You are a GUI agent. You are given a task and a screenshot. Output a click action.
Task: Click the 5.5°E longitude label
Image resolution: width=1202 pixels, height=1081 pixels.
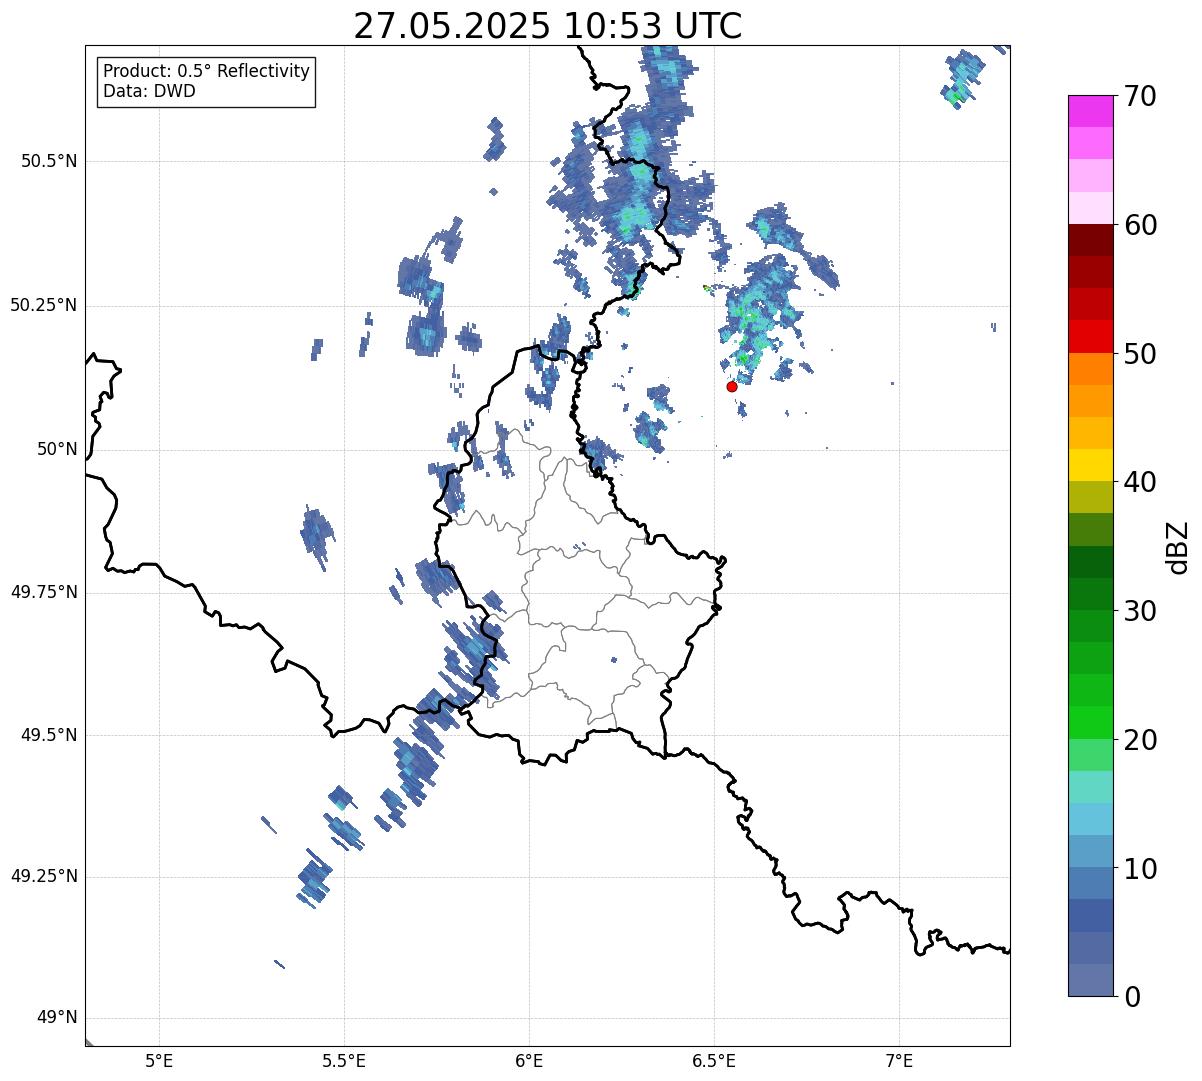(344, 1060)
